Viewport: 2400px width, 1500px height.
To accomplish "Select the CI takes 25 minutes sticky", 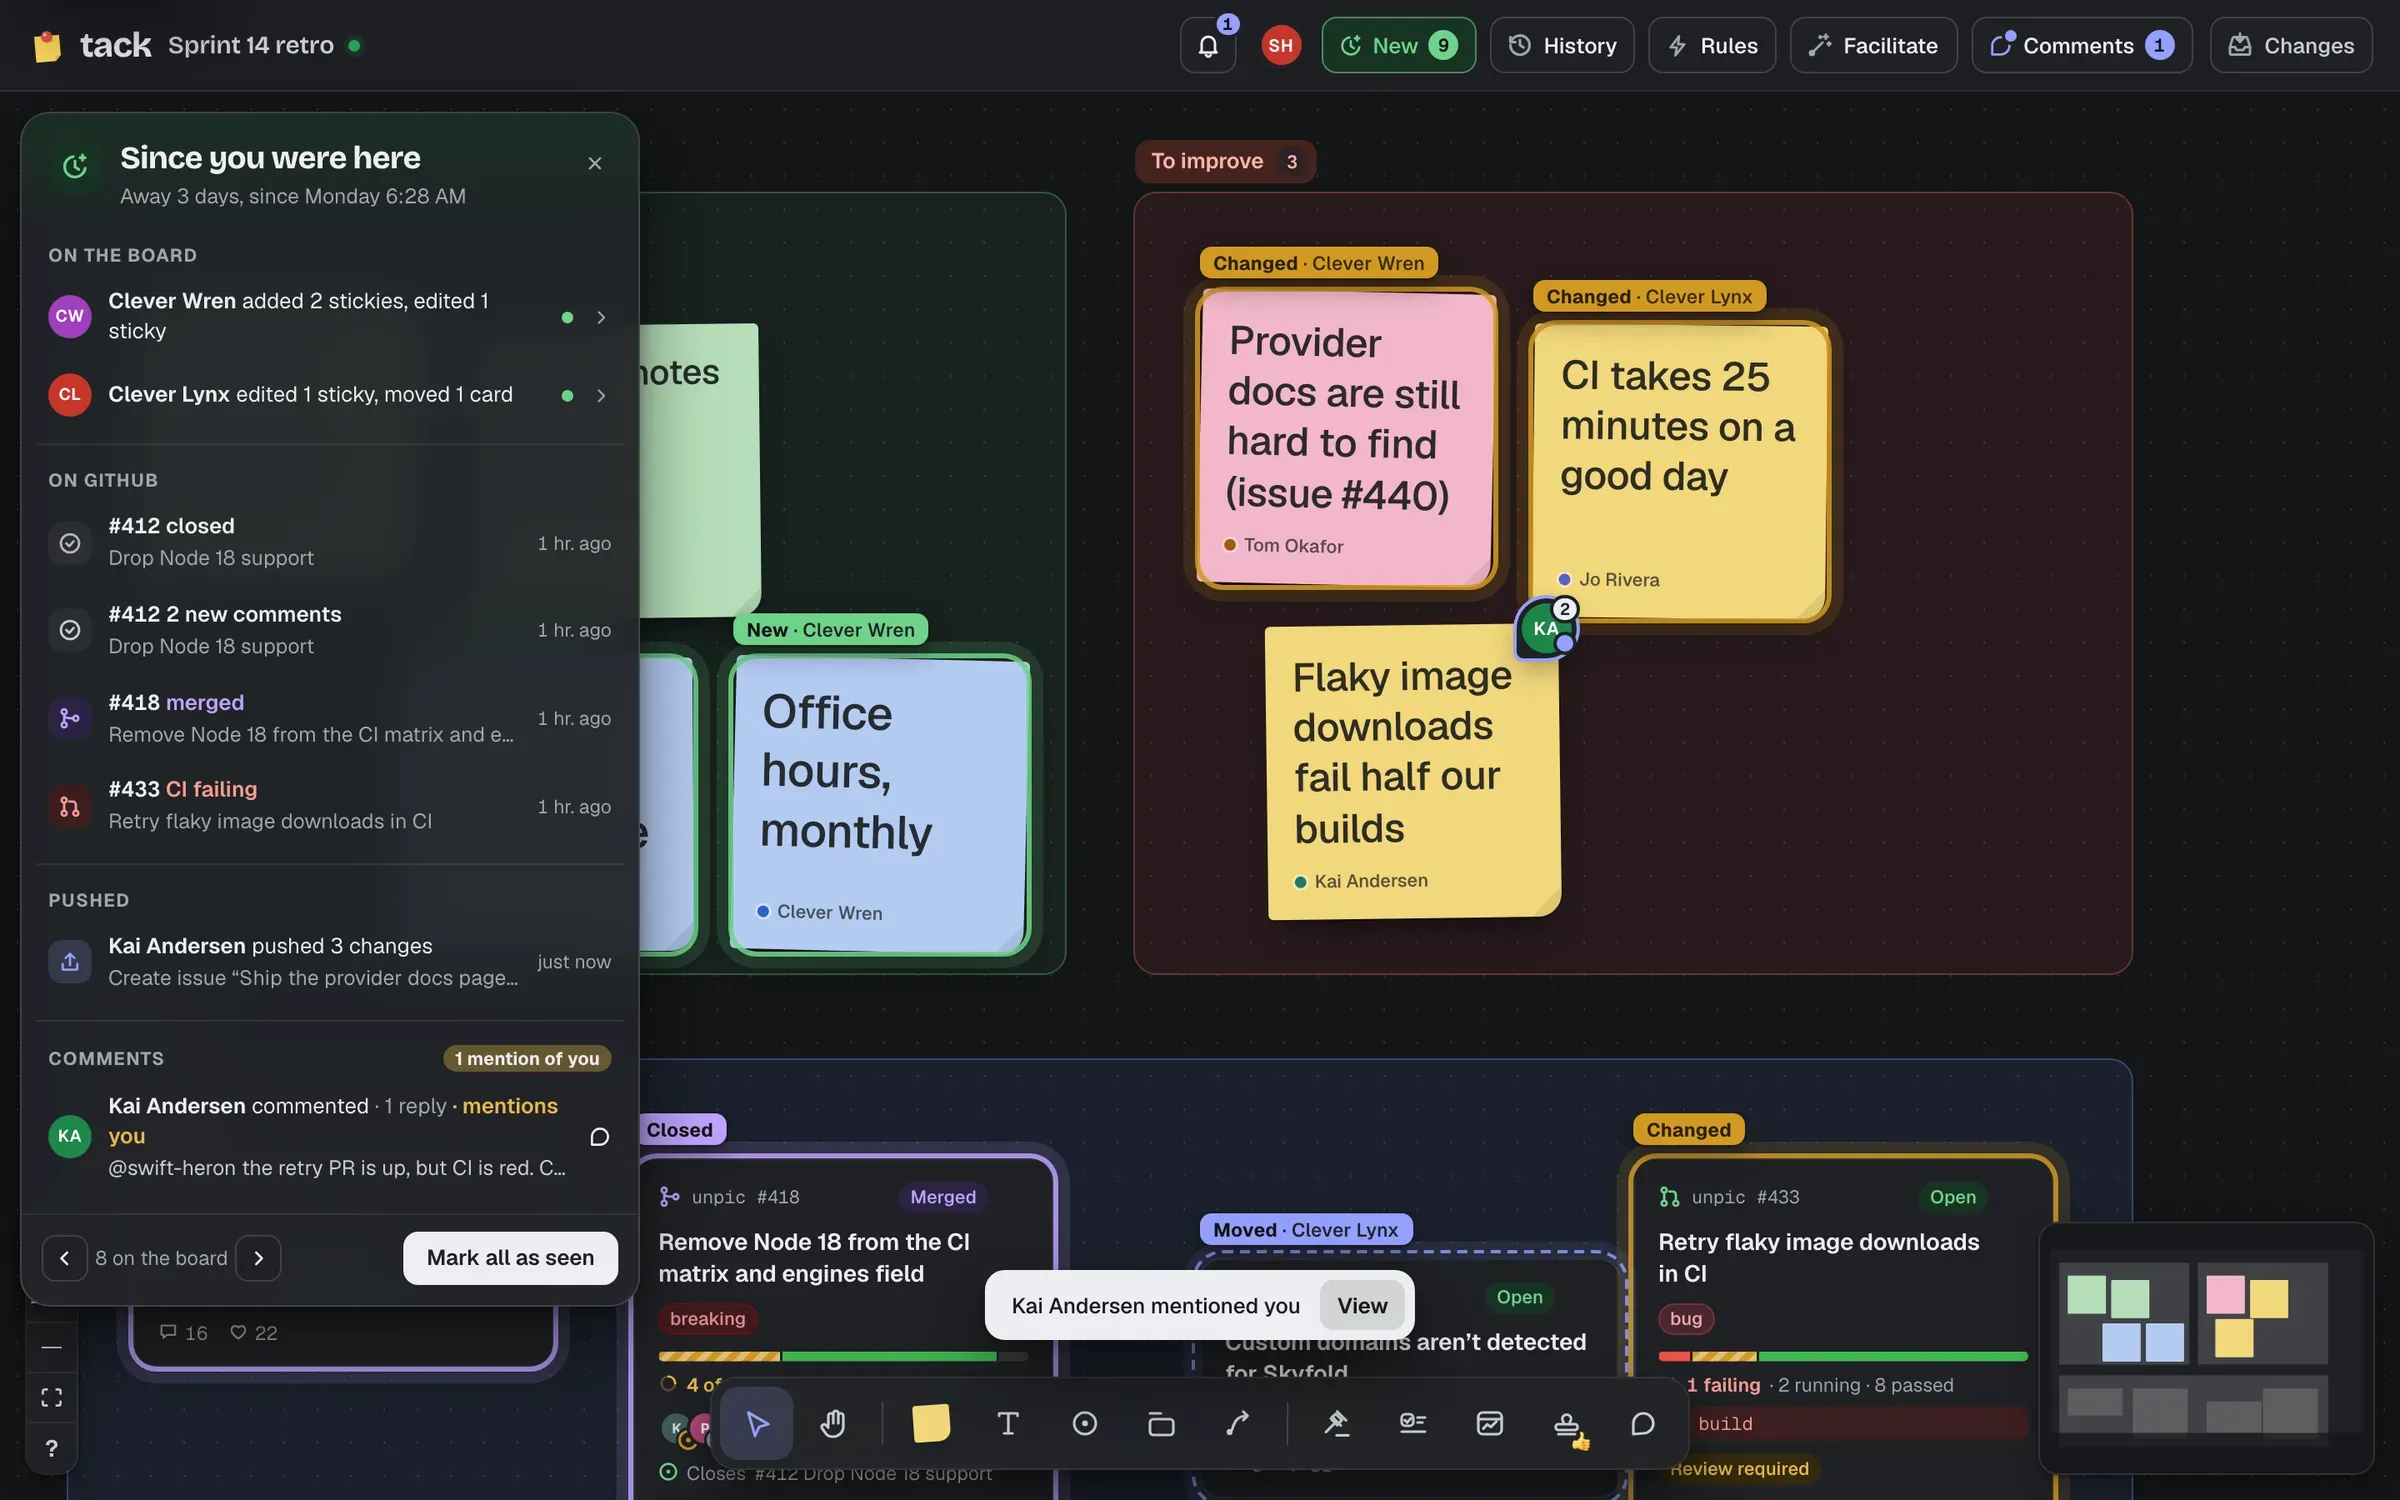I will coord(1680,471).
